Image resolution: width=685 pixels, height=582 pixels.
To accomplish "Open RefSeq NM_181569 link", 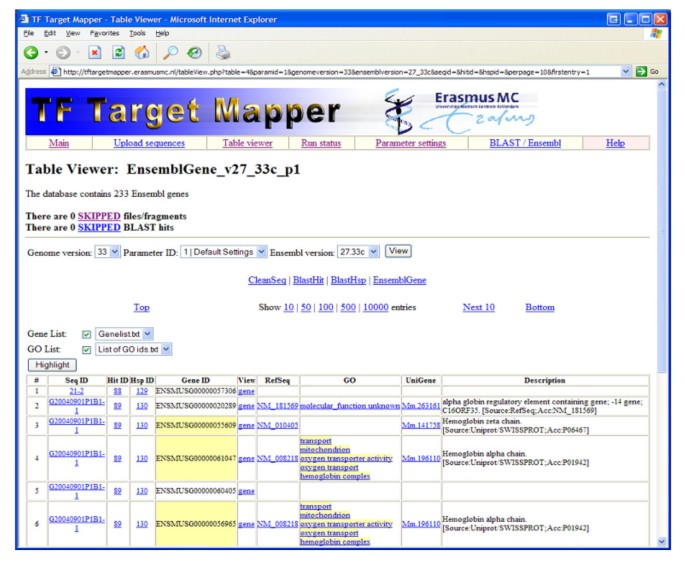I will tap(277, 406).
